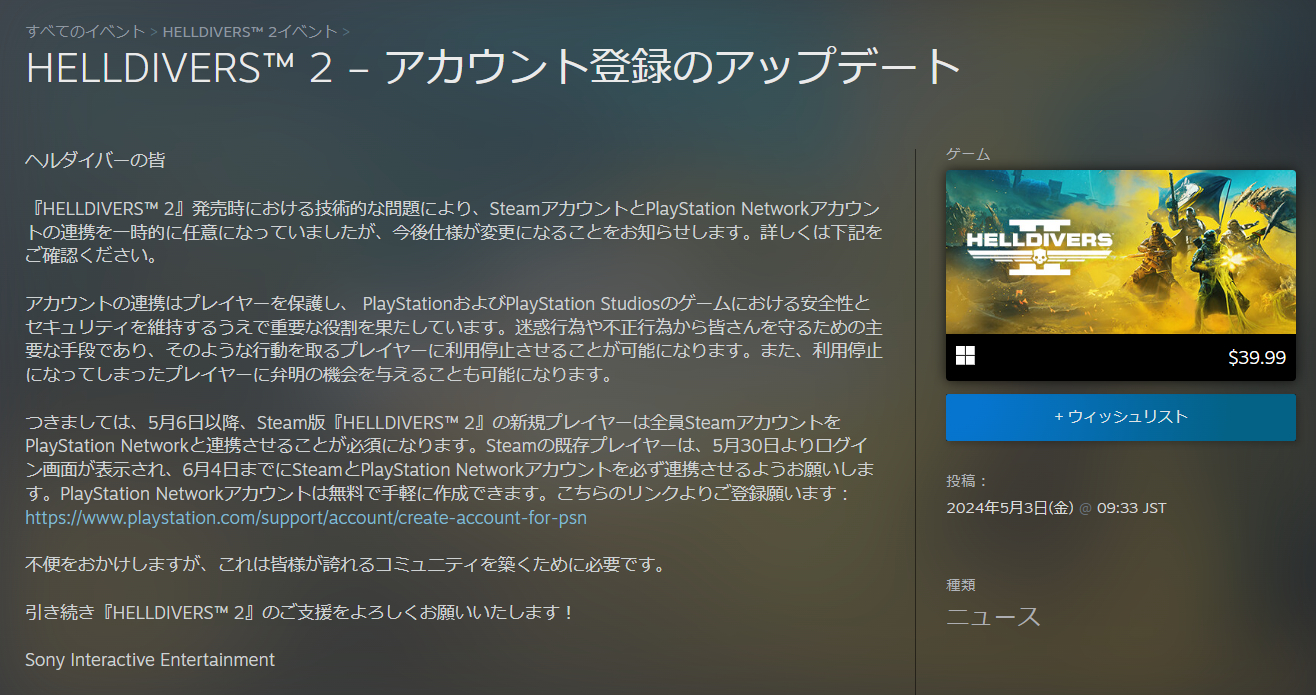Click the line starting アカウントの連携はプレイヤーを保護し
Image resolution: width=1316 pixels, height=695 pixels.
pyautogui.click(x=448, y=303)
